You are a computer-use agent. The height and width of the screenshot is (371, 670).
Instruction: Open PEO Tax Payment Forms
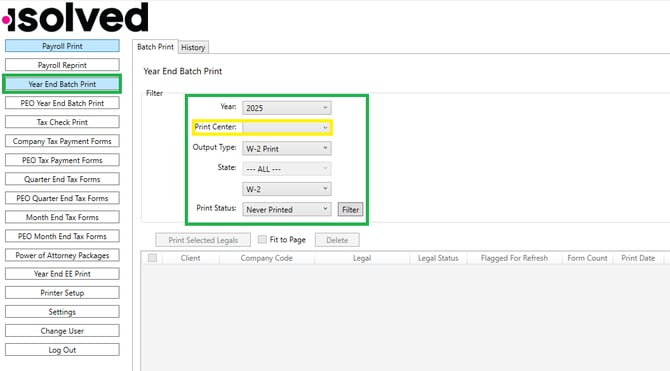[62, 160]
